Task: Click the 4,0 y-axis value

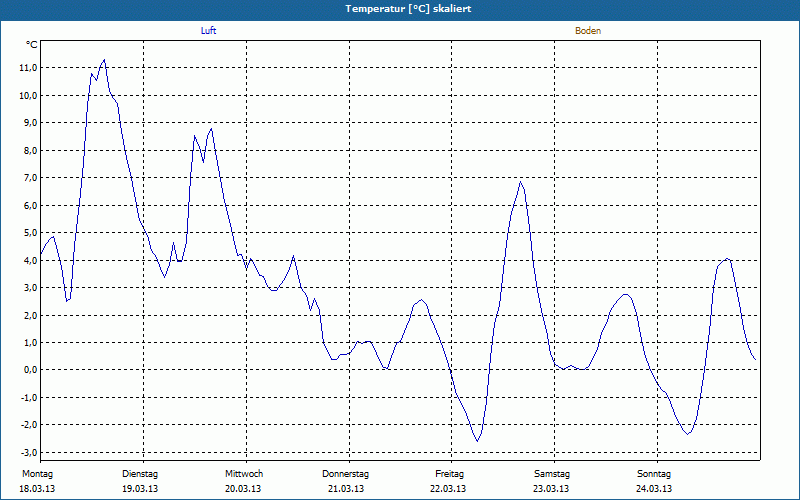Action: [x=30, y=260]
